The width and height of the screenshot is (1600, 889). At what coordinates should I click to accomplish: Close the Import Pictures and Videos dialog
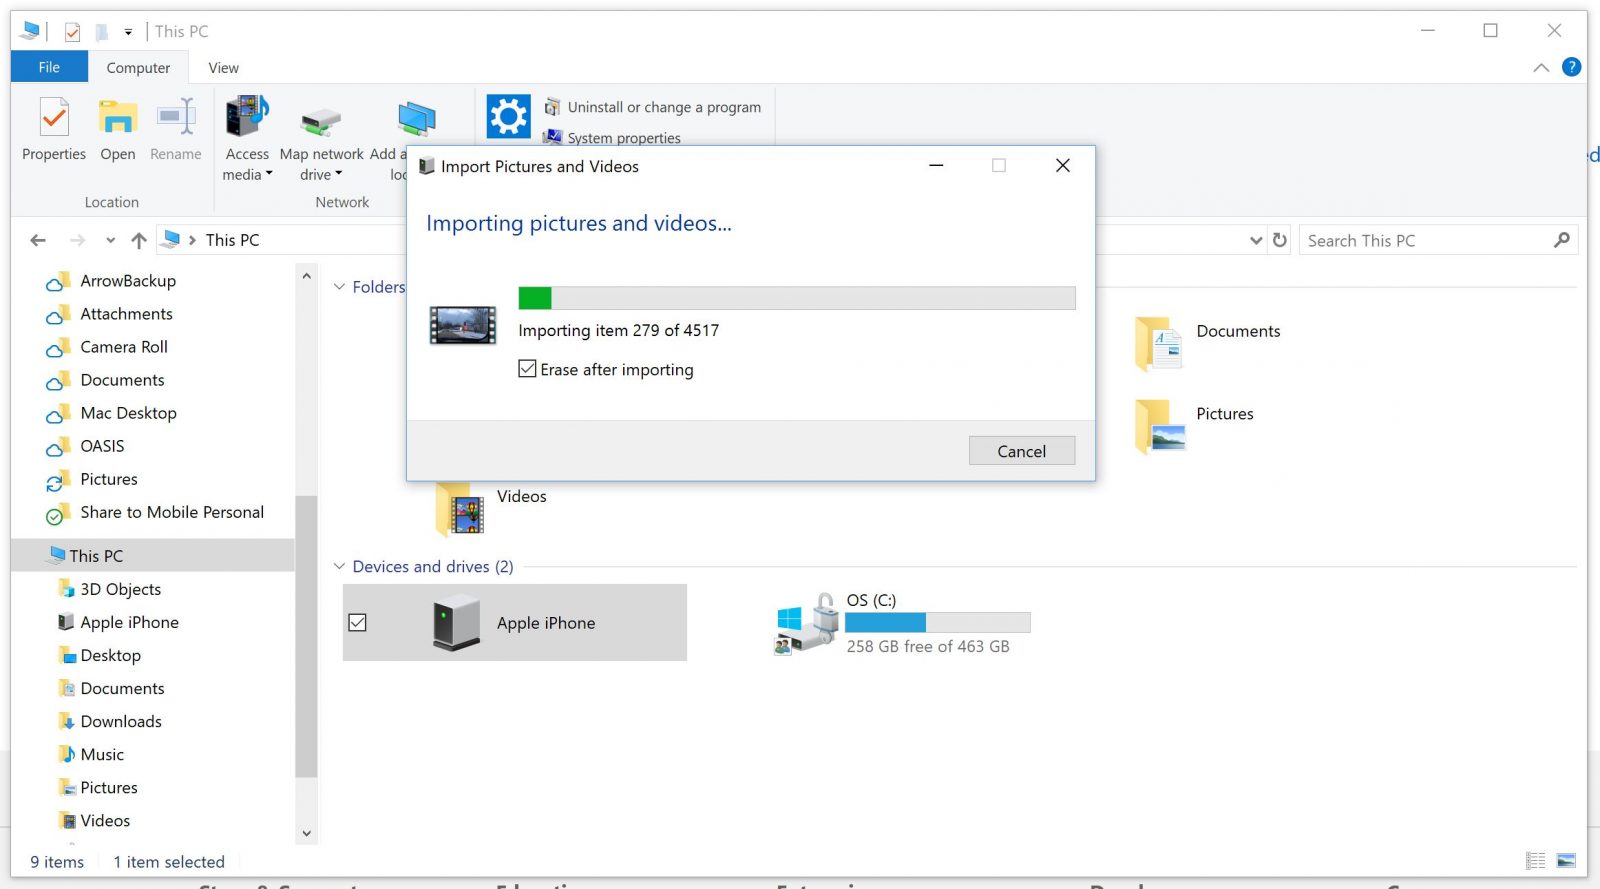pos(1063,166)
